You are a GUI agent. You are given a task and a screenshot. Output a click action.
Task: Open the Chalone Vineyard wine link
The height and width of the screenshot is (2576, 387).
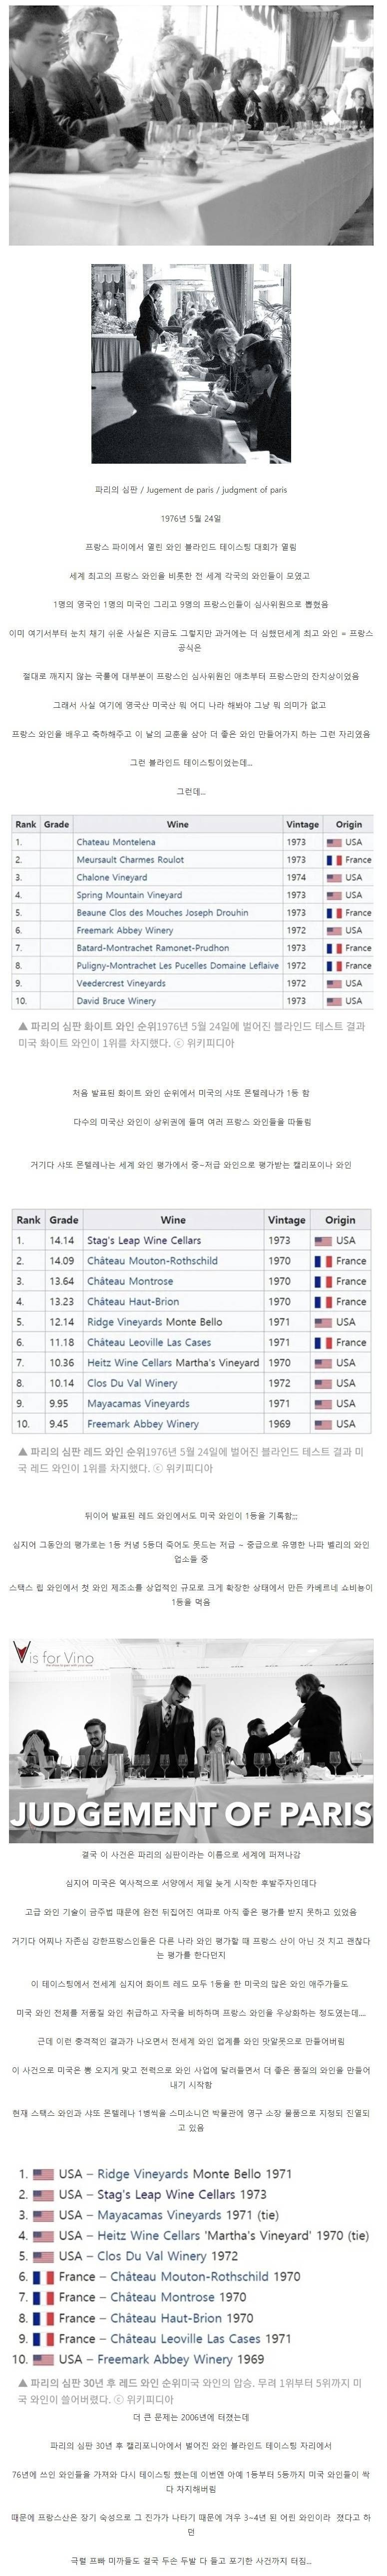(x=112, y=877)
